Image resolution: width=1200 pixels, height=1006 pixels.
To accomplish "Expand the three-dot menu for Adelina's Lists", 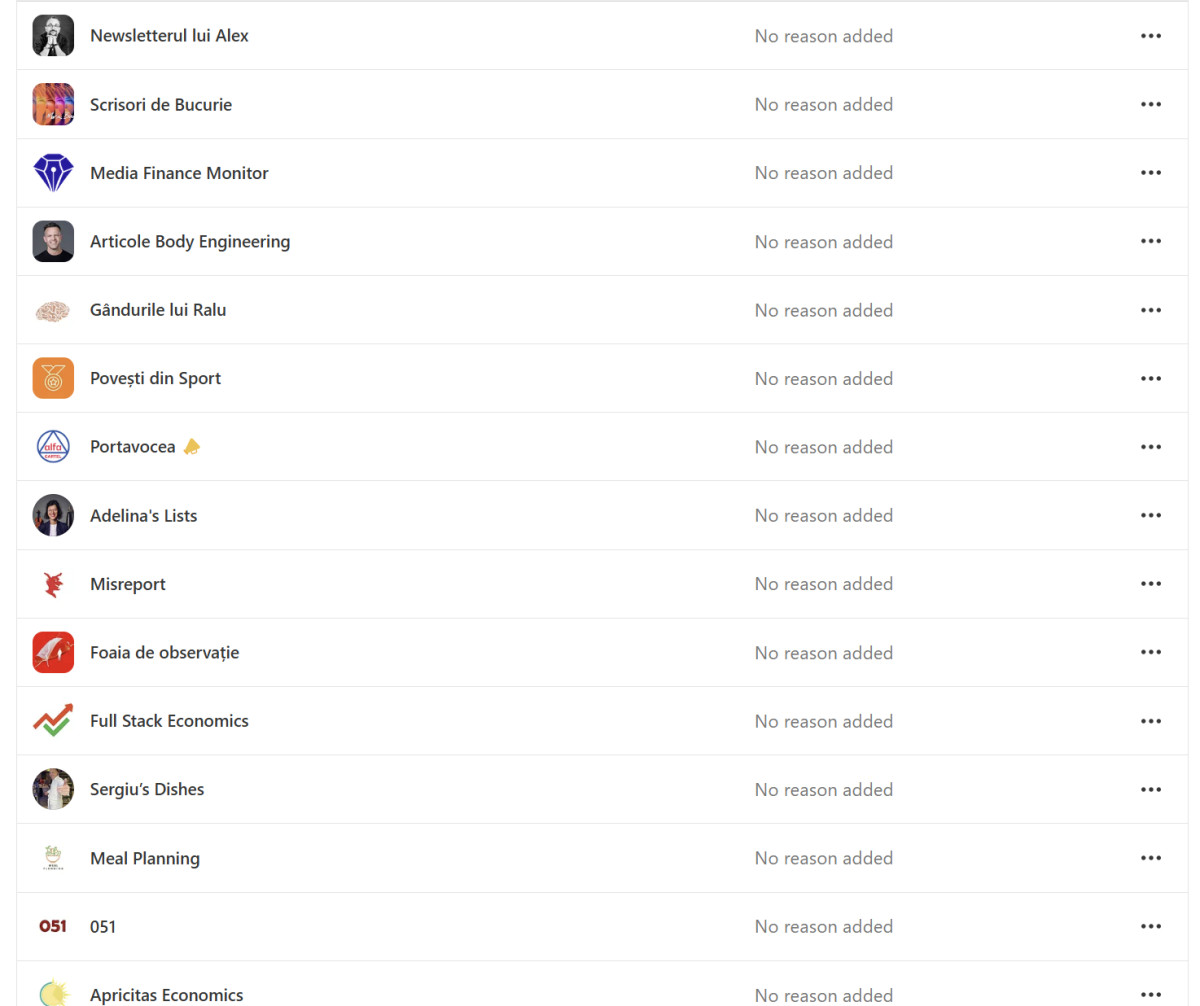I will tap(1151, 515).
